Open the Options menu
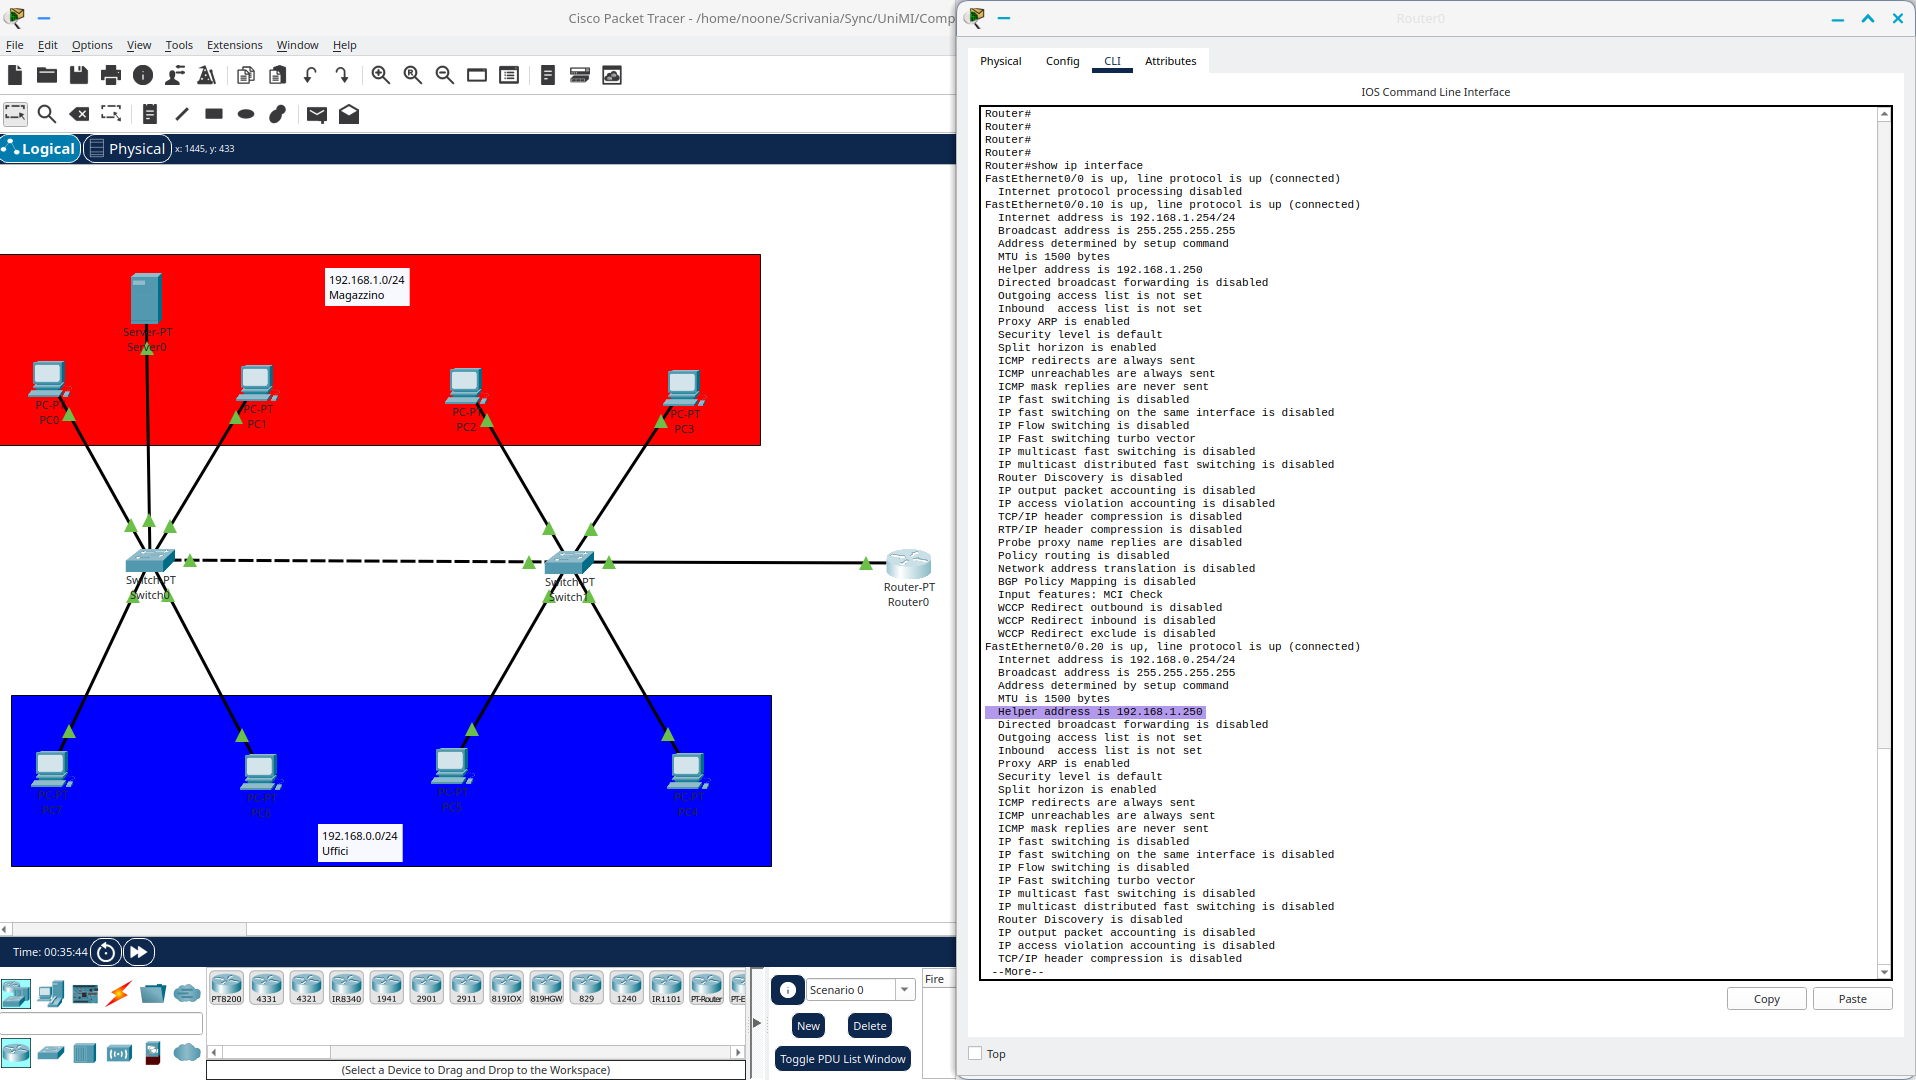This screenshot has width=1916, height=1080. click(x=92, y=45)
